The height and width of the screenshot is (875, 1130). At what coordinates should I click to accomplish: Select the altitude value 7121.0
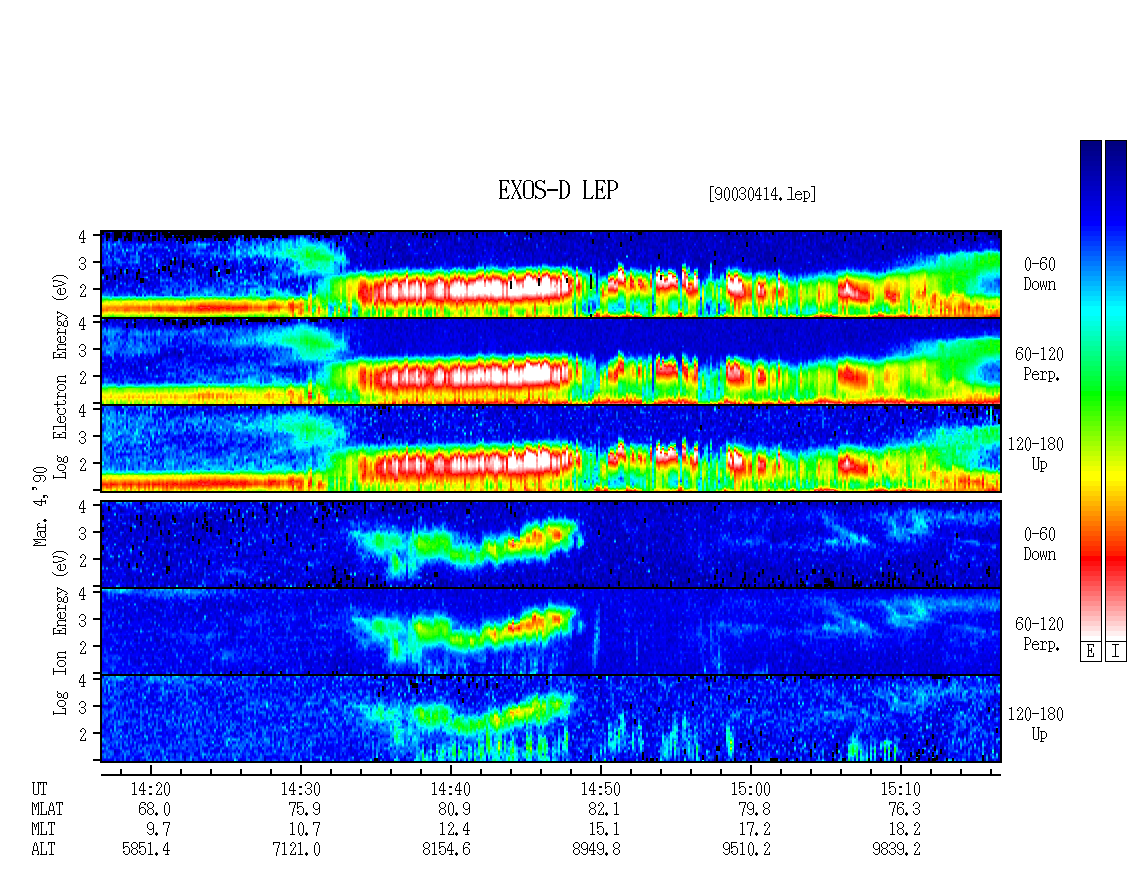point(296,850)
